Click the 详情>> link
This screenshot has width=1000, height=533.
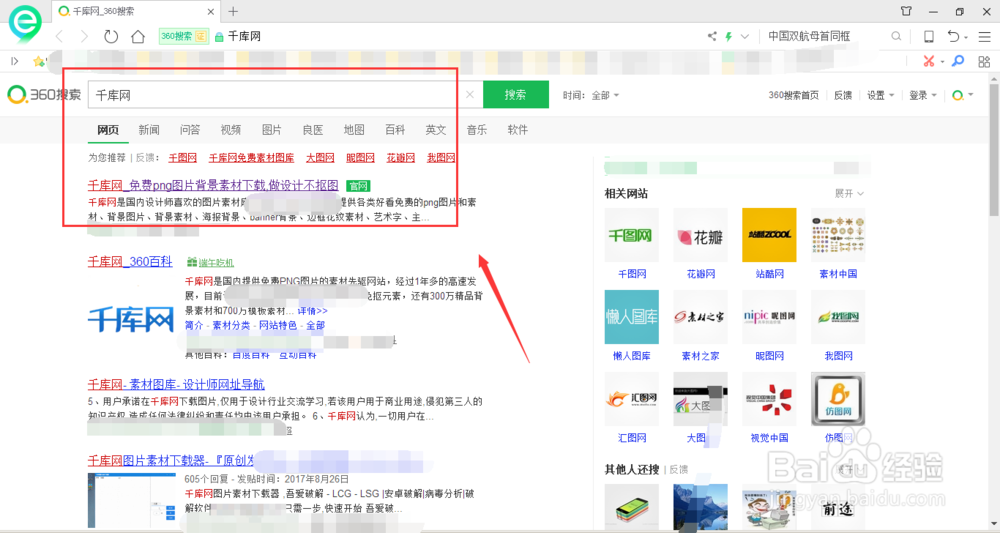312,310
